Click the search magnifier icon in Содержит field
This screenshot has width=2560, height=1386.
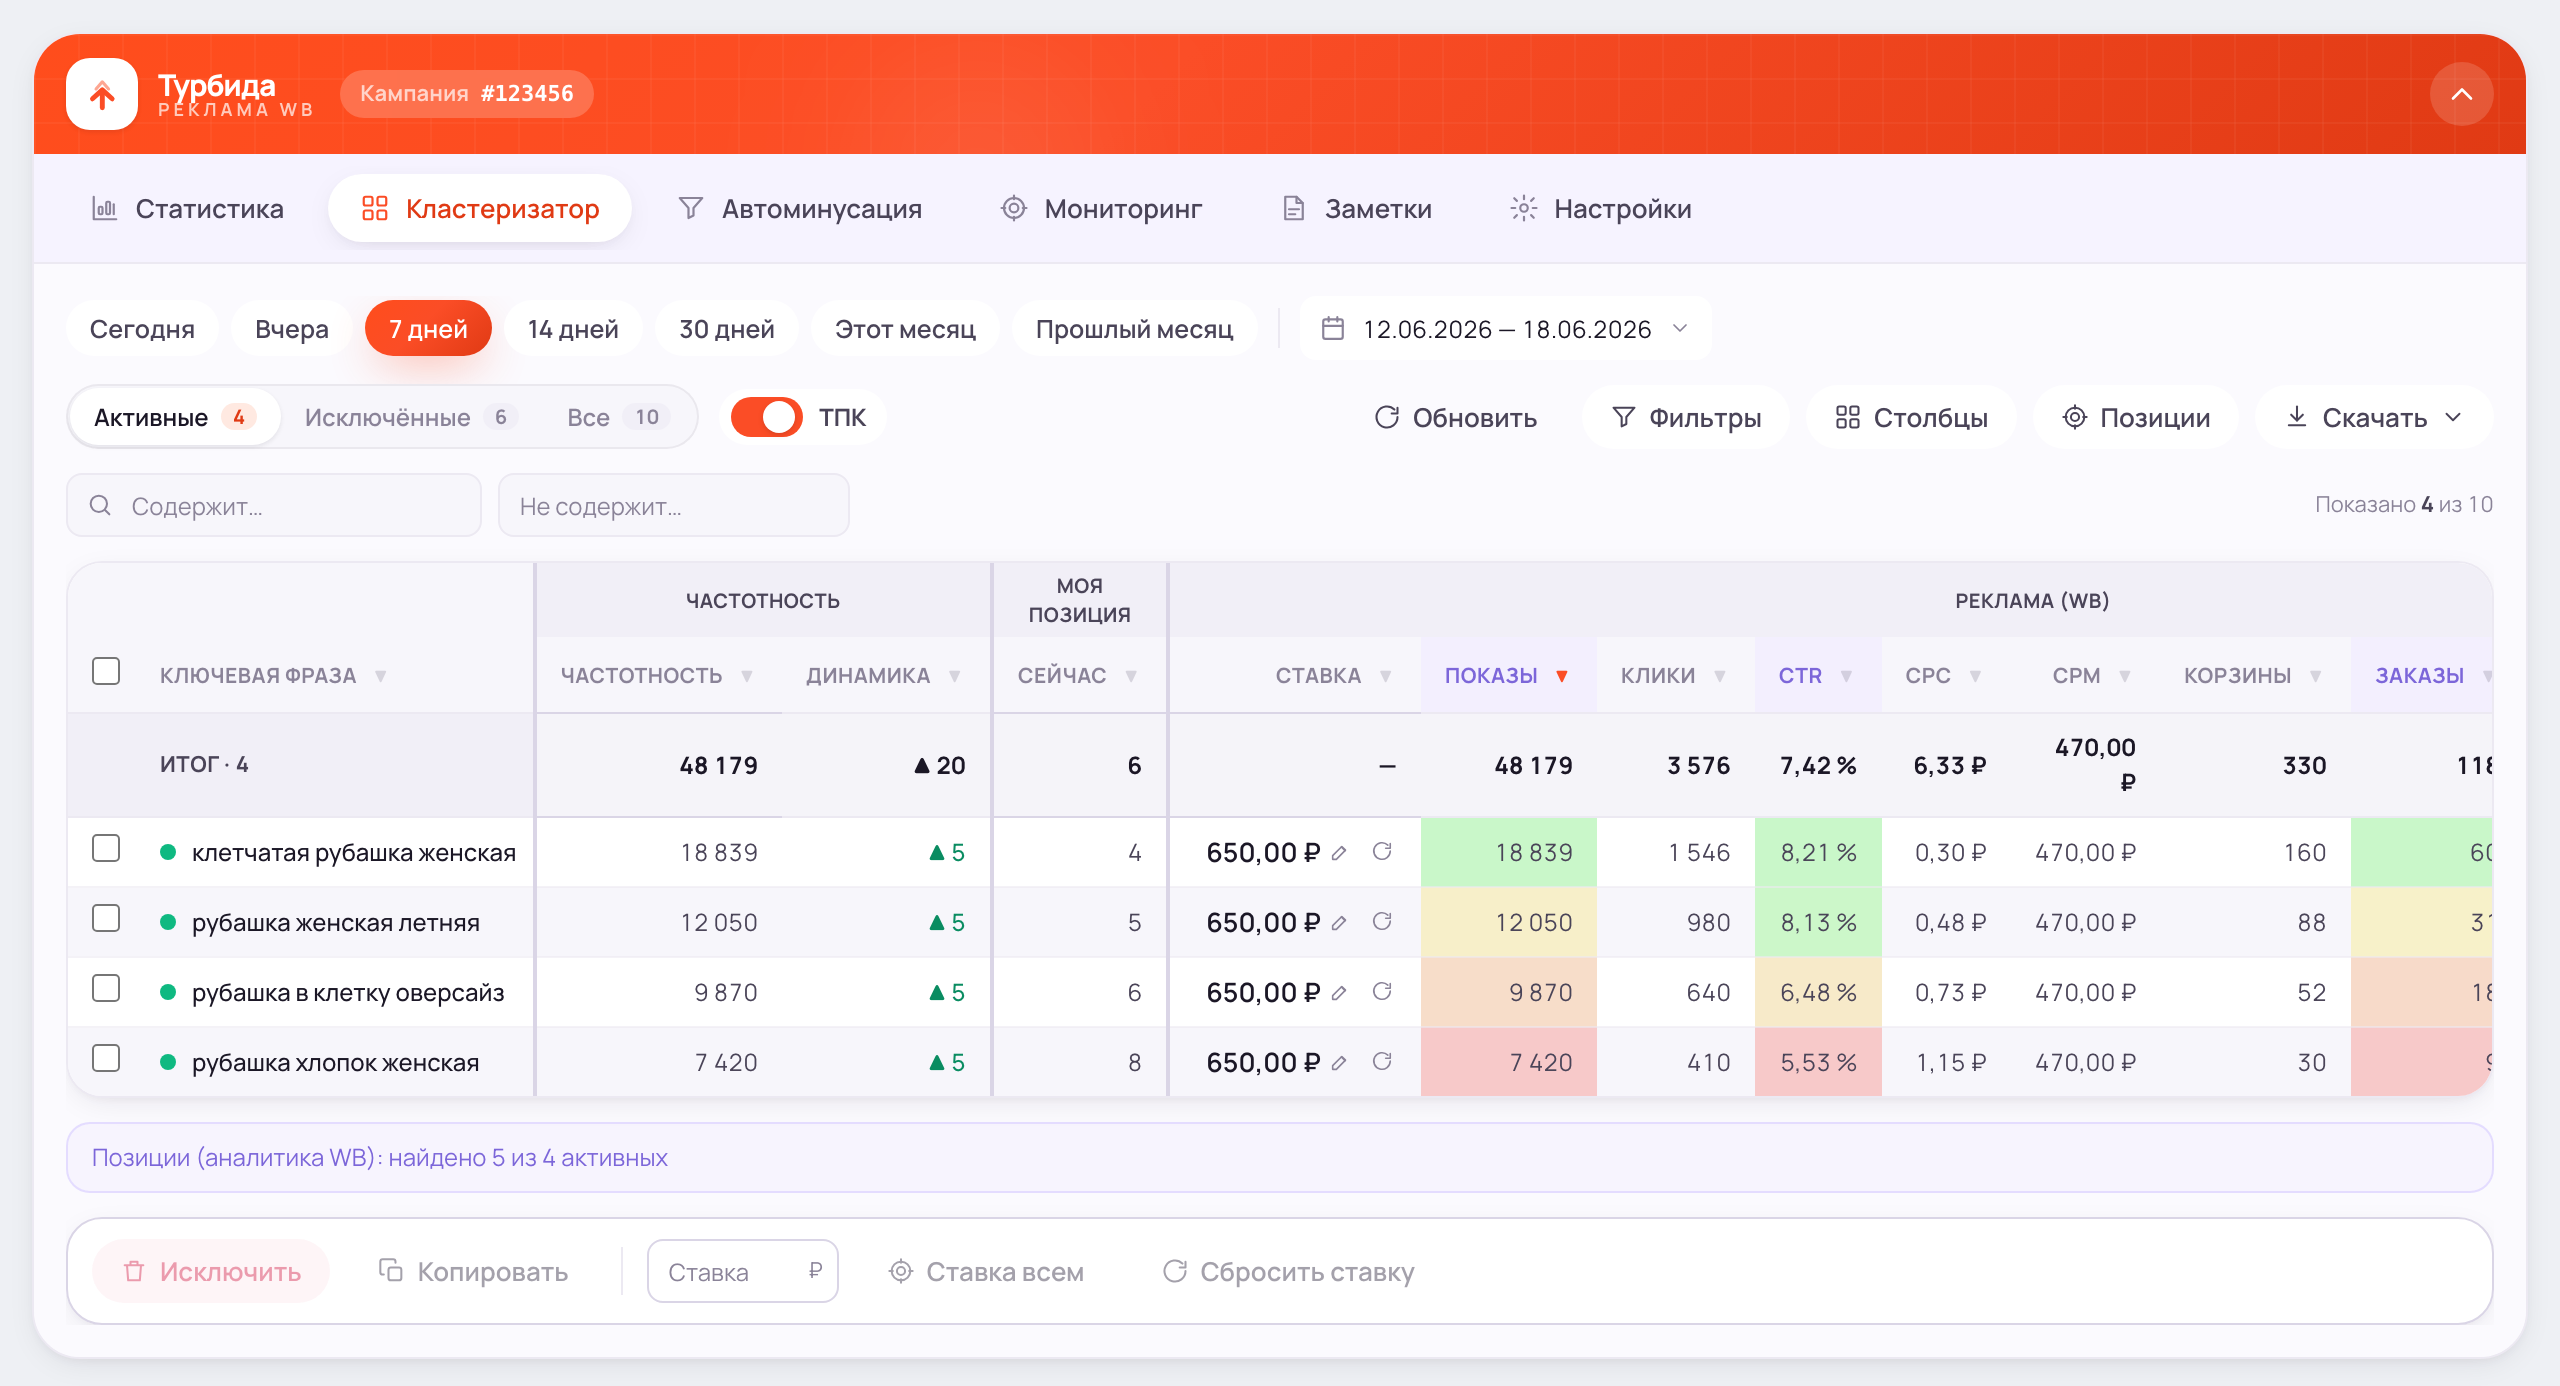coord(100,505)
